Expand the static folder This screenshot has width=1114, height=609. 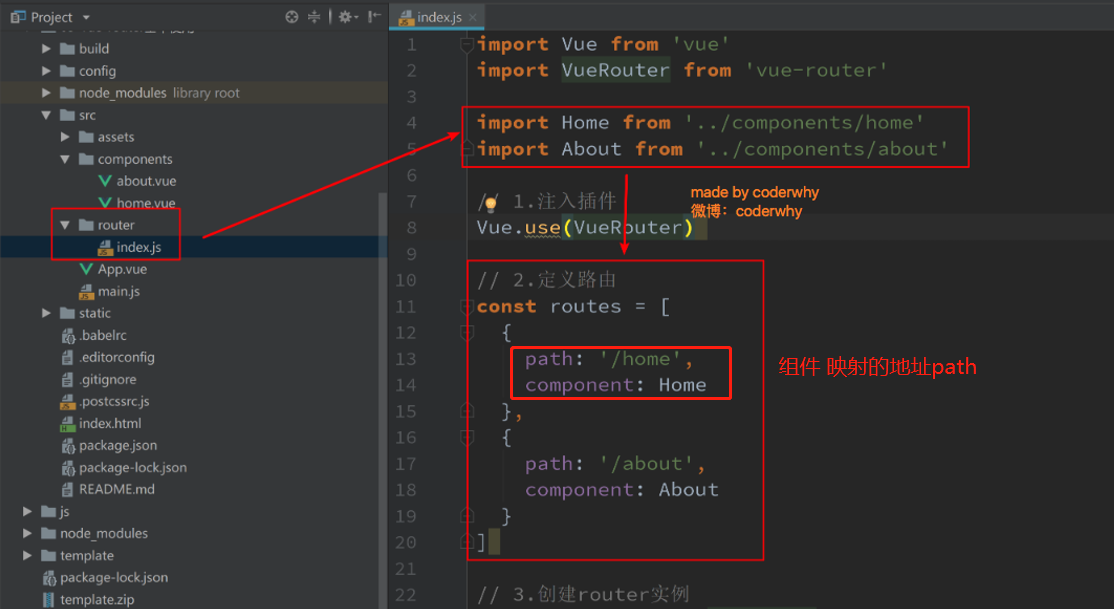46,313
